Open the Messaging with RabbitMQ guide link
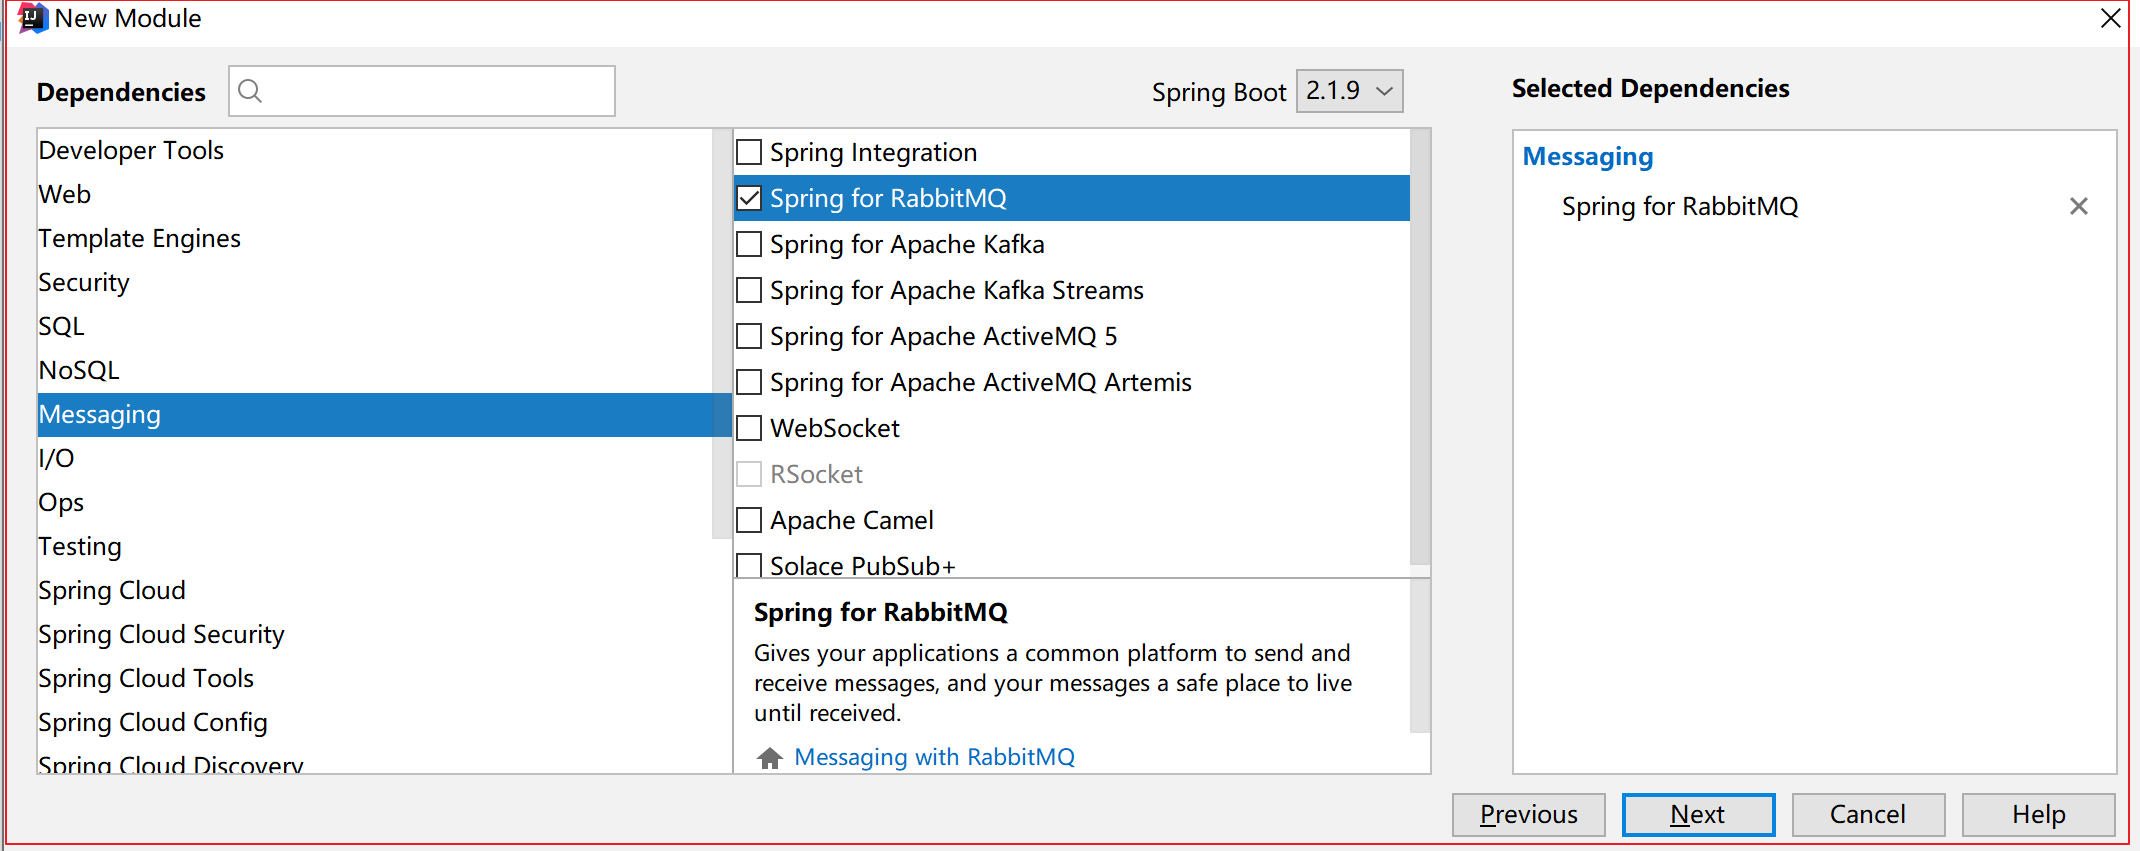This screenshot has height=851, width=2140. pos(934,757)
